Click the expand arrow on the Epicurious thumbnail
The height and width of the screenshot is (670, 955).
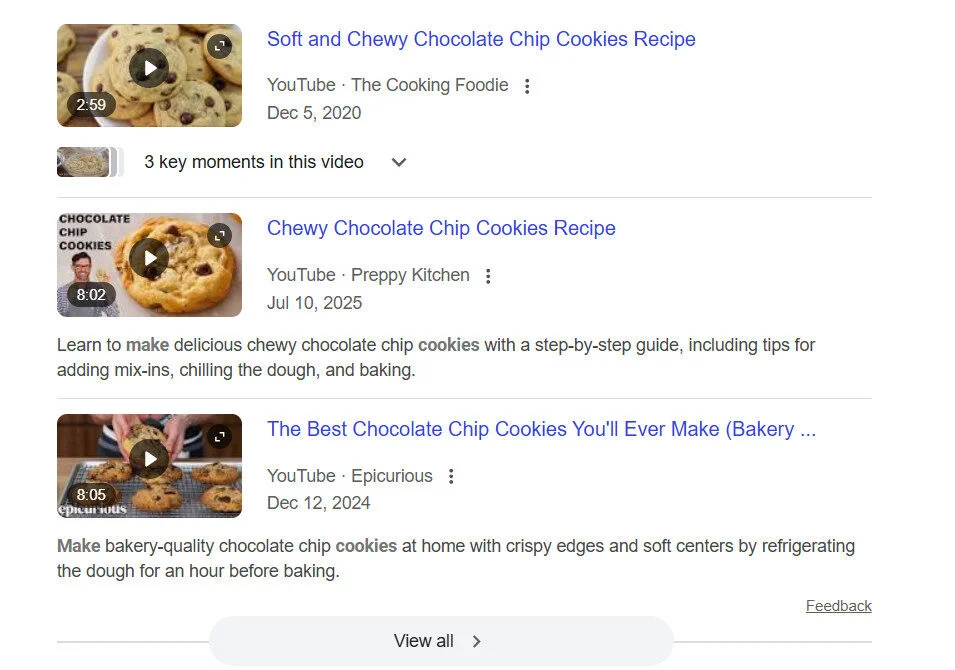coord(219,436)
